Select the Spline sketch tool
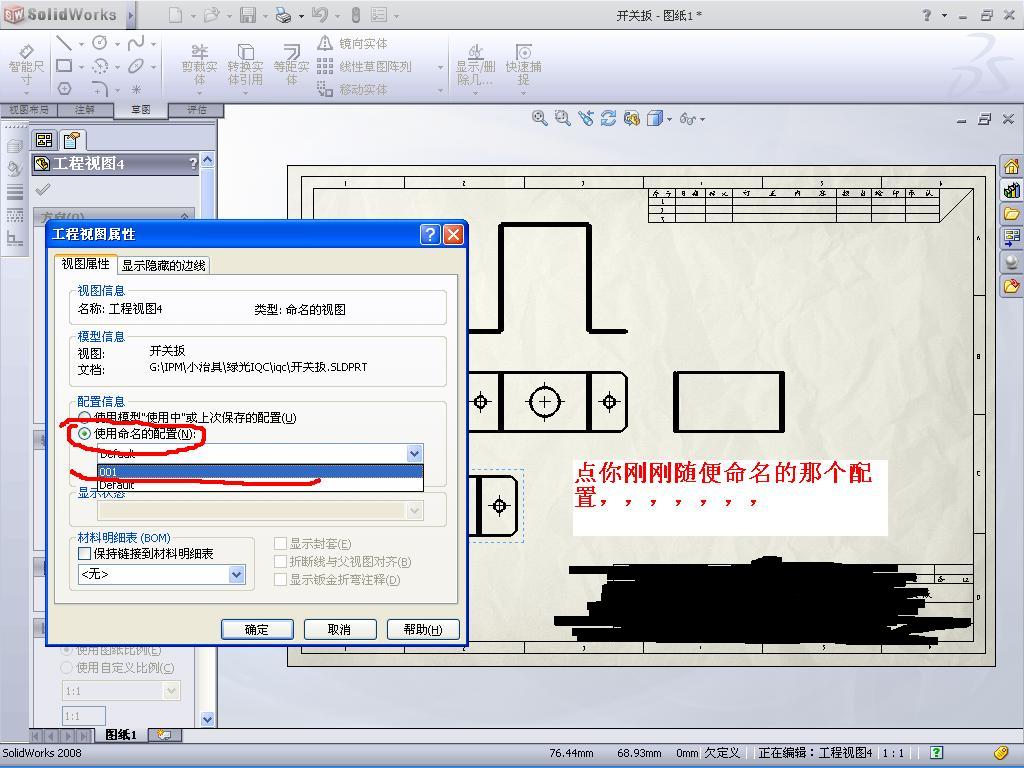Screen dimensions: 1024x768 (x=136, y=43)
